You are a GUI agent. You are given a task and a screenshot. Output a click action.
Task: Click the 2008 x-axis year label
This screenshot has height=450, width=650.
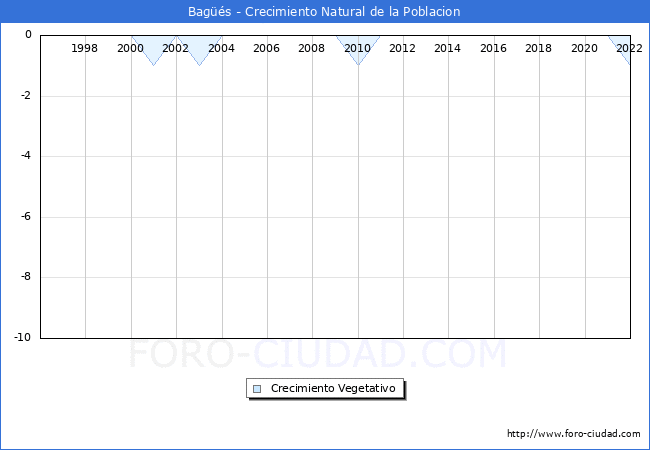[311, 48]
